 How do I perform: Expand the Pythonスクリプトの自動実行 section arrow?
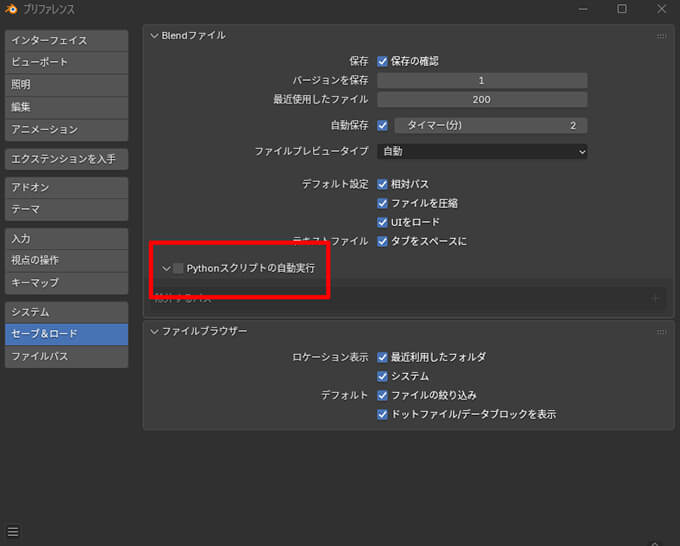(166, 268)
